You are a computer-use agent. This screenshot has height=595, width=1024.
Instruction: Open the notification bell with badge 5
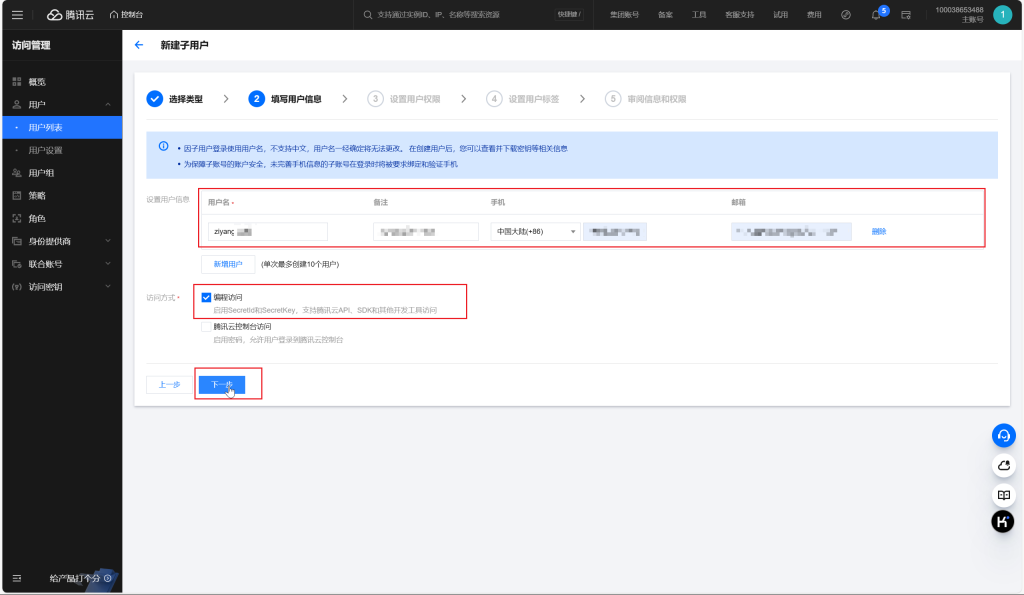point(876,15)
